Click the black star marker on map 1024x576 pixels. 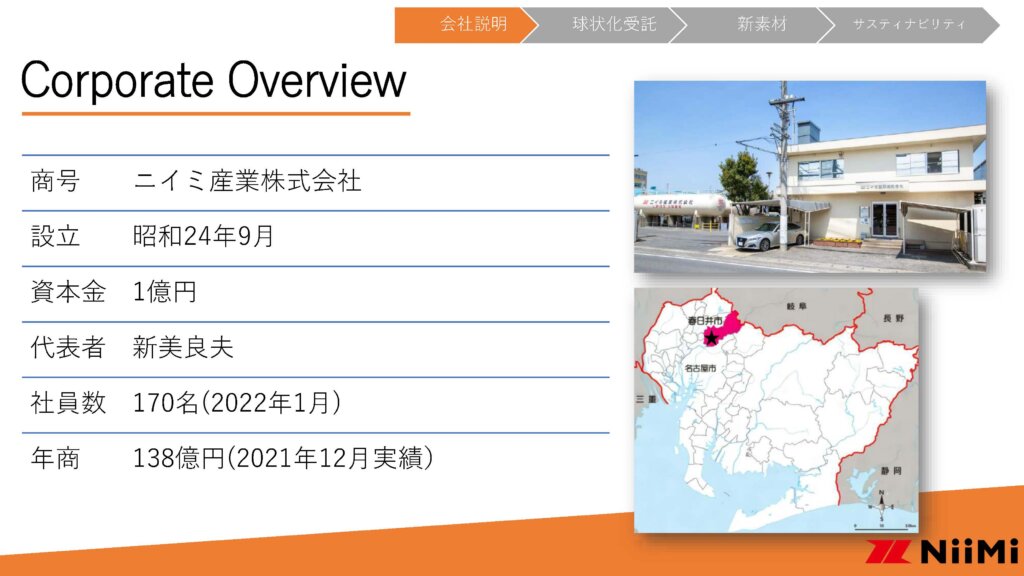pyautogui.click(x=711, y=337)
